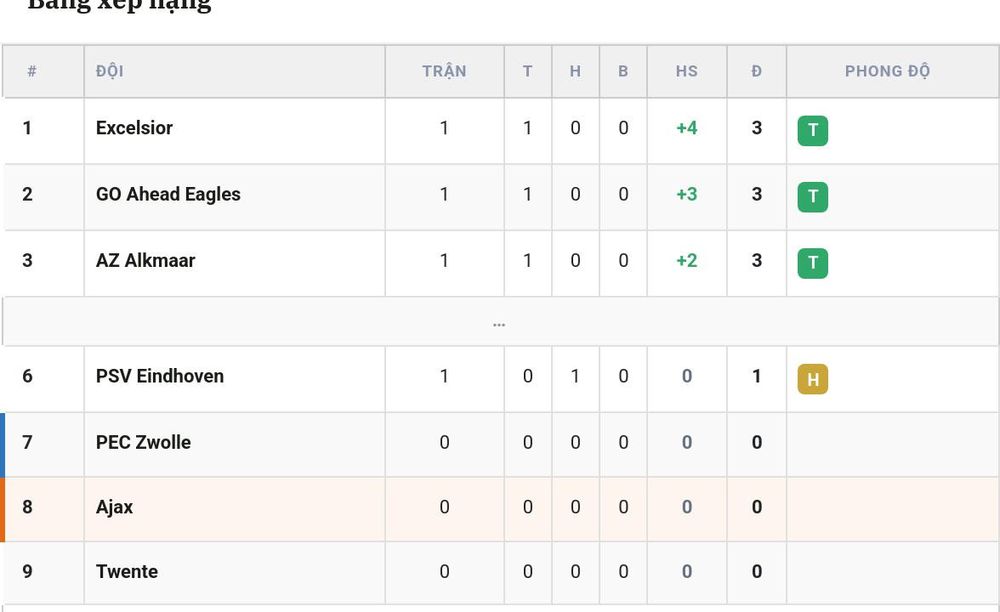Select PEC Zwolle in the standings

143,442
